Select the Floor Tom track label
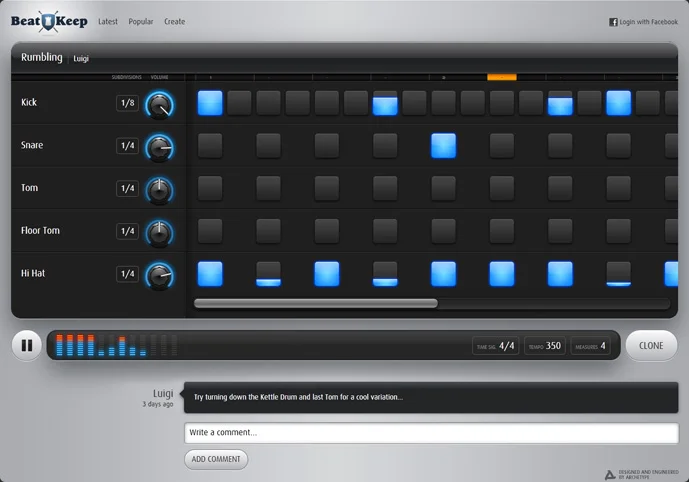This screenshot has width=689, height=482. pyautogui.click(x=40, y=230)
